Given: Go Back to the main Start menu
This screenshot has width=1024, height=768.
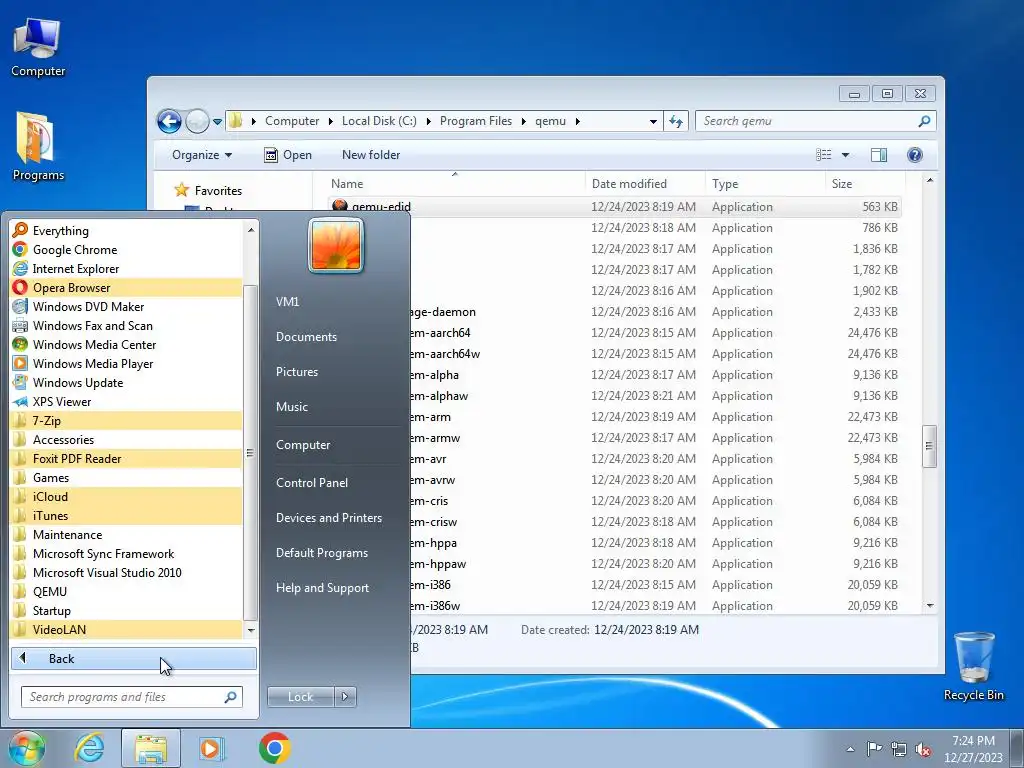Looking at the screenshot, I should [134, 658].
